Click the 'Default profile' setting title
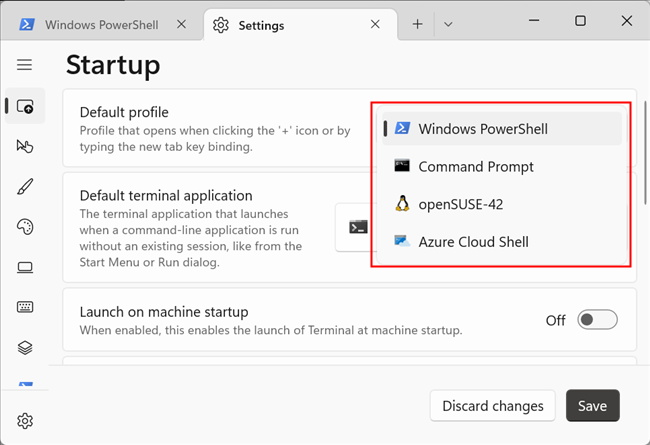Viewport: 650px width, 445px height. [x=124, y=112]
